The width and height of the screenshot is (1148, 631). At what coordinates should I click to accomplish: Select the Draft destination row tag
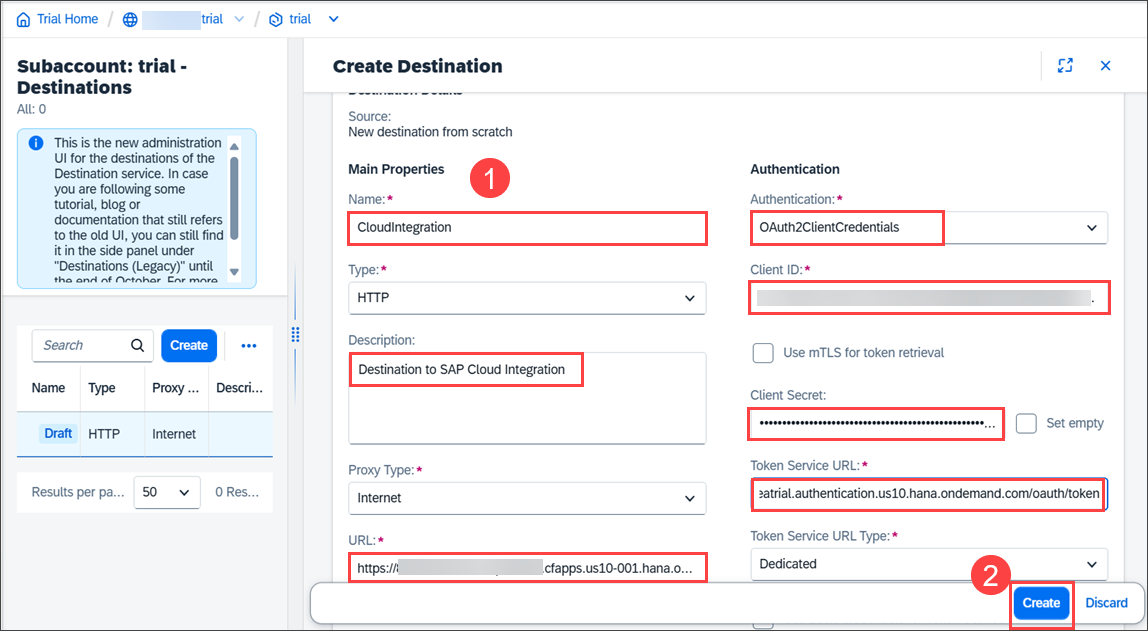coord(58,433)
